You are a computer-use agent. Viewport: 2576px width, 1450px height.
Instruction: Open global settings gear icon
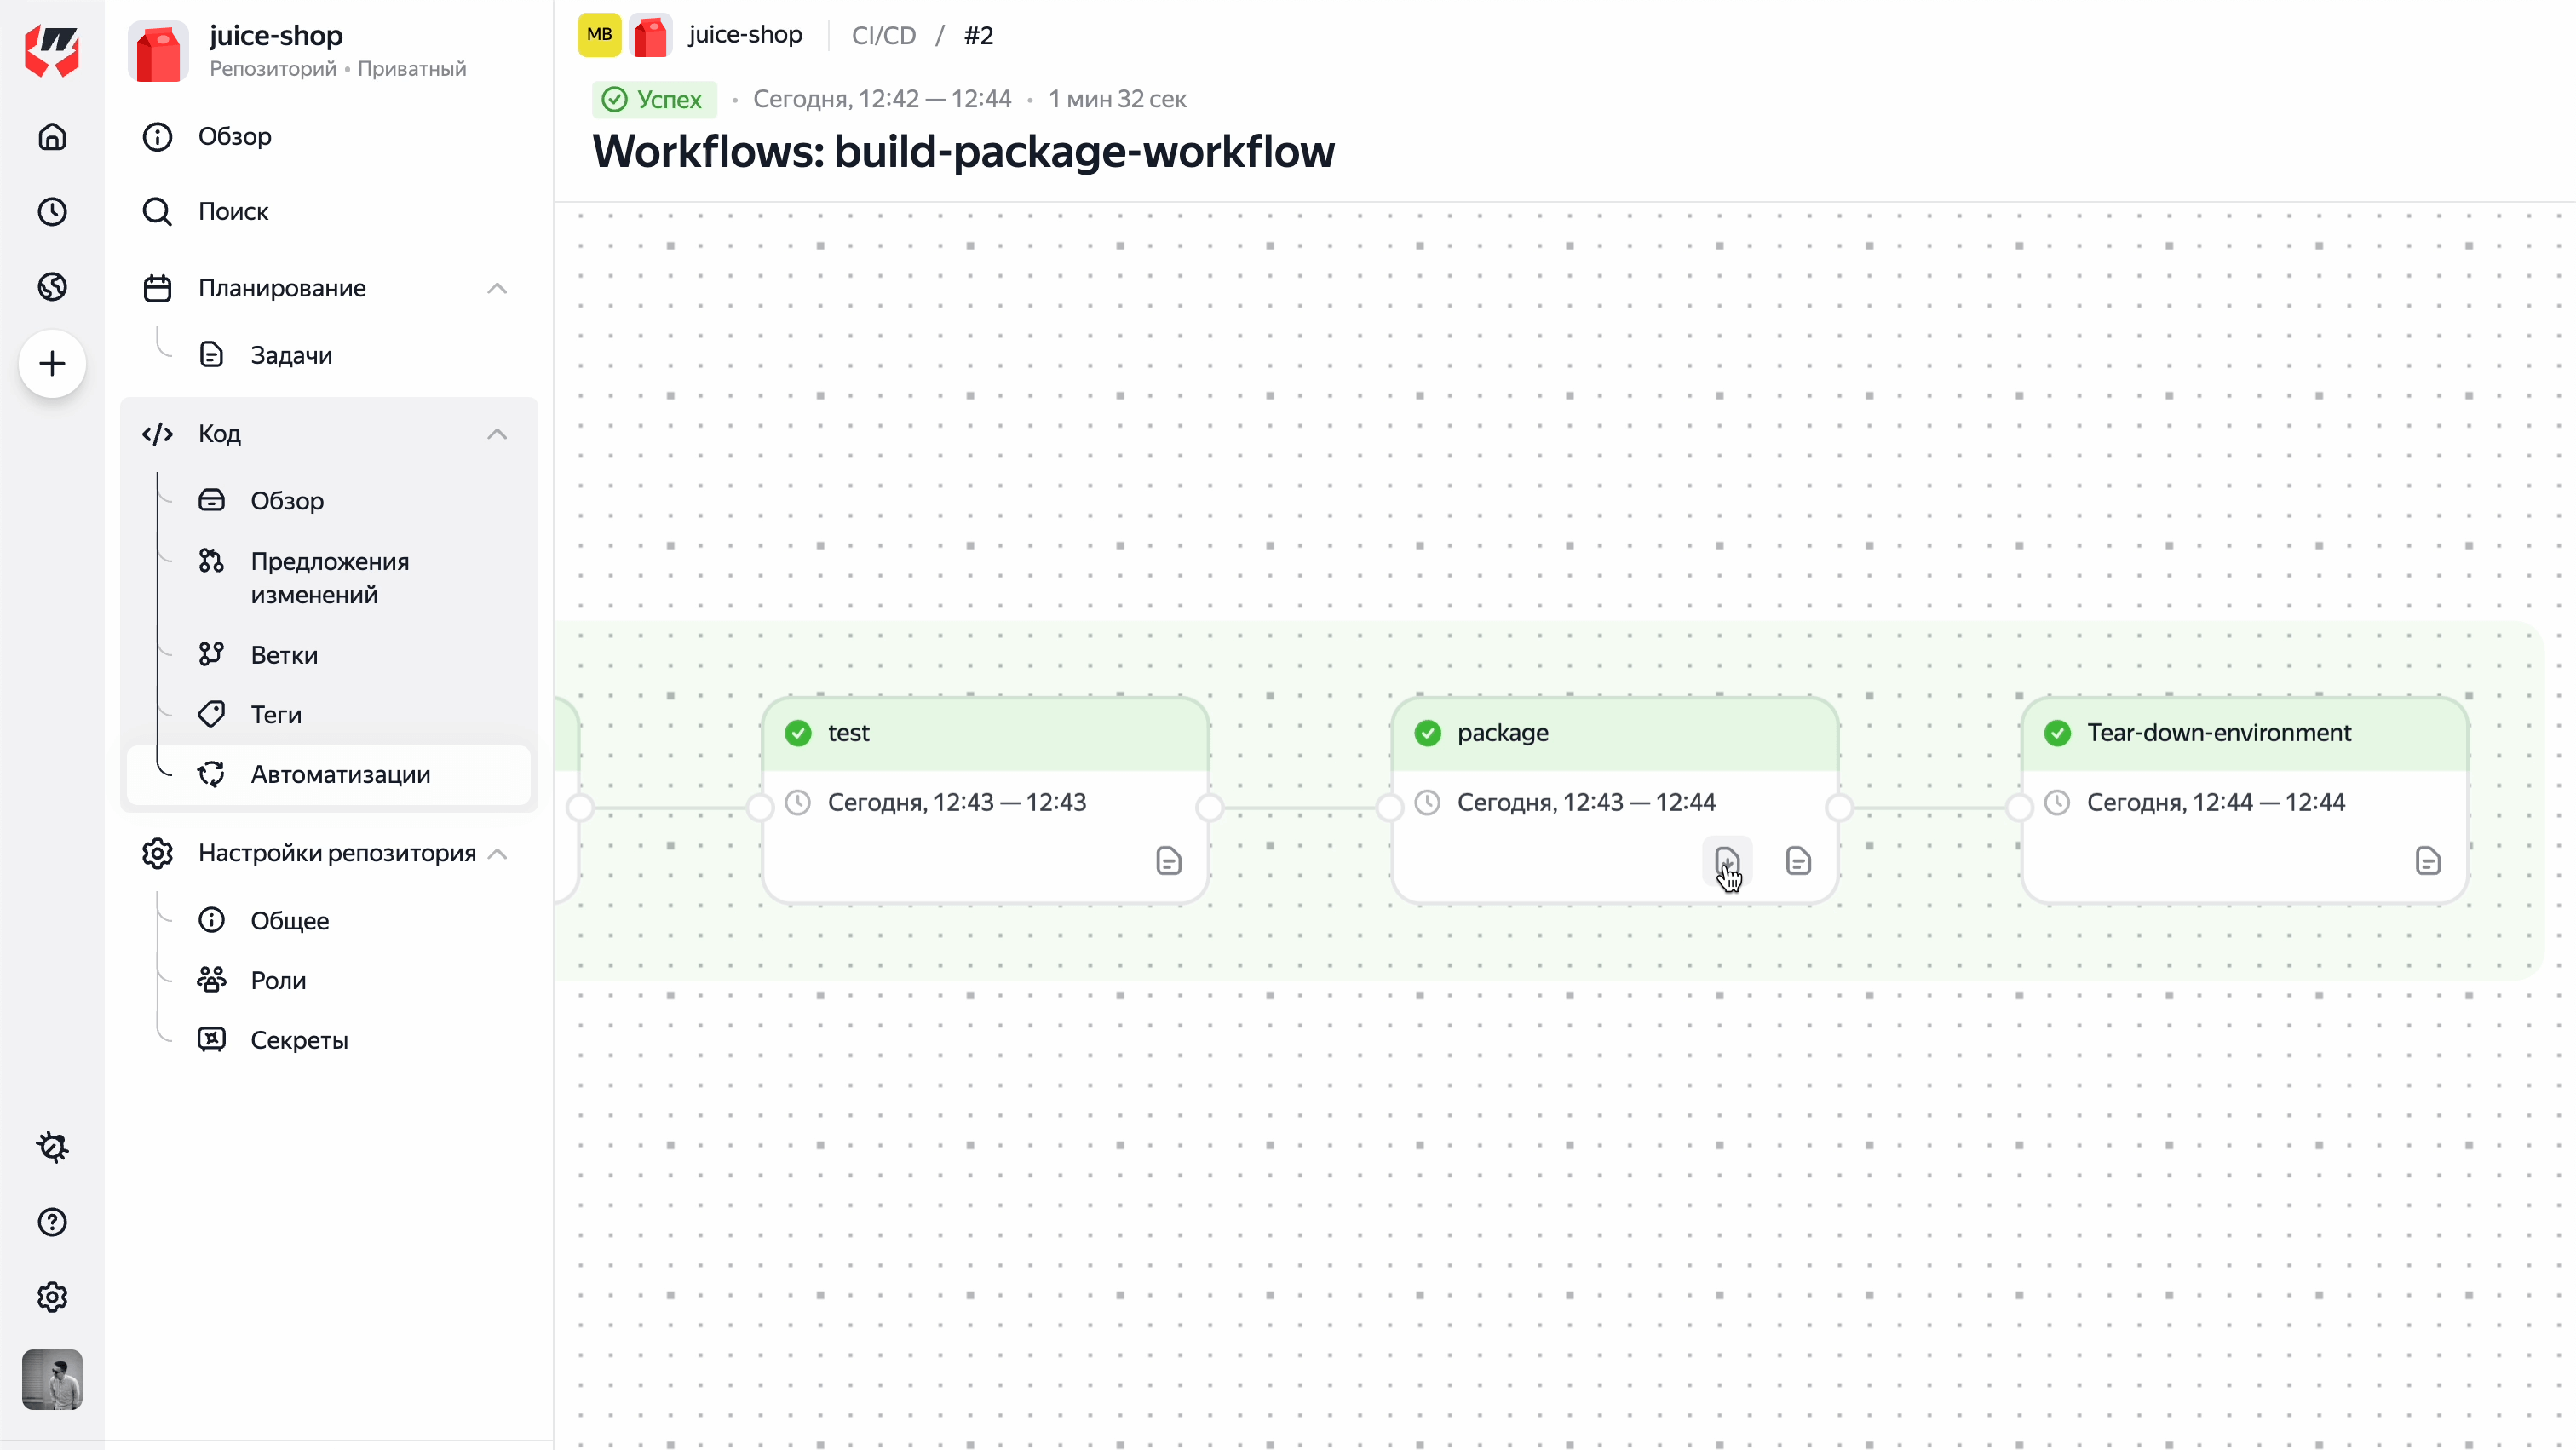(x=52, y=1297)
